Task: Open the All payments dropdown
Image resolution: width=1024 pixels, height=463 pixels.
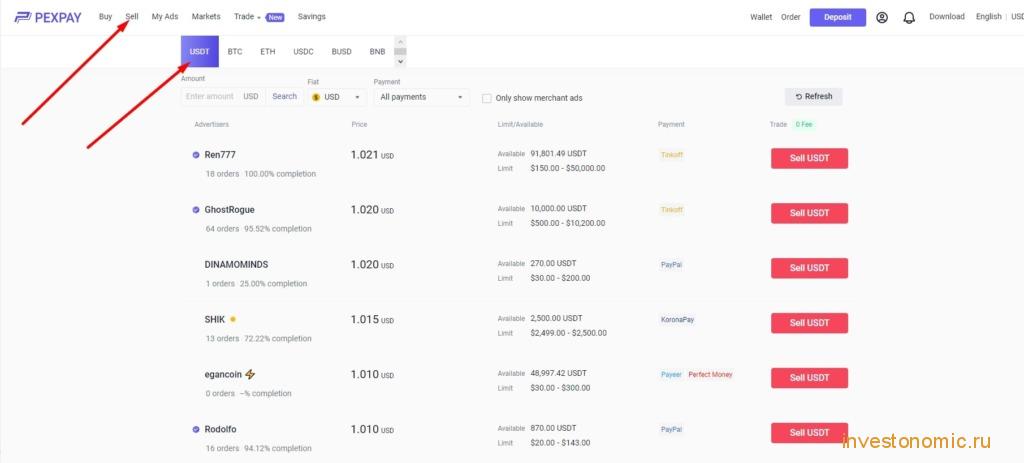Action: click(x=422, y=97)
